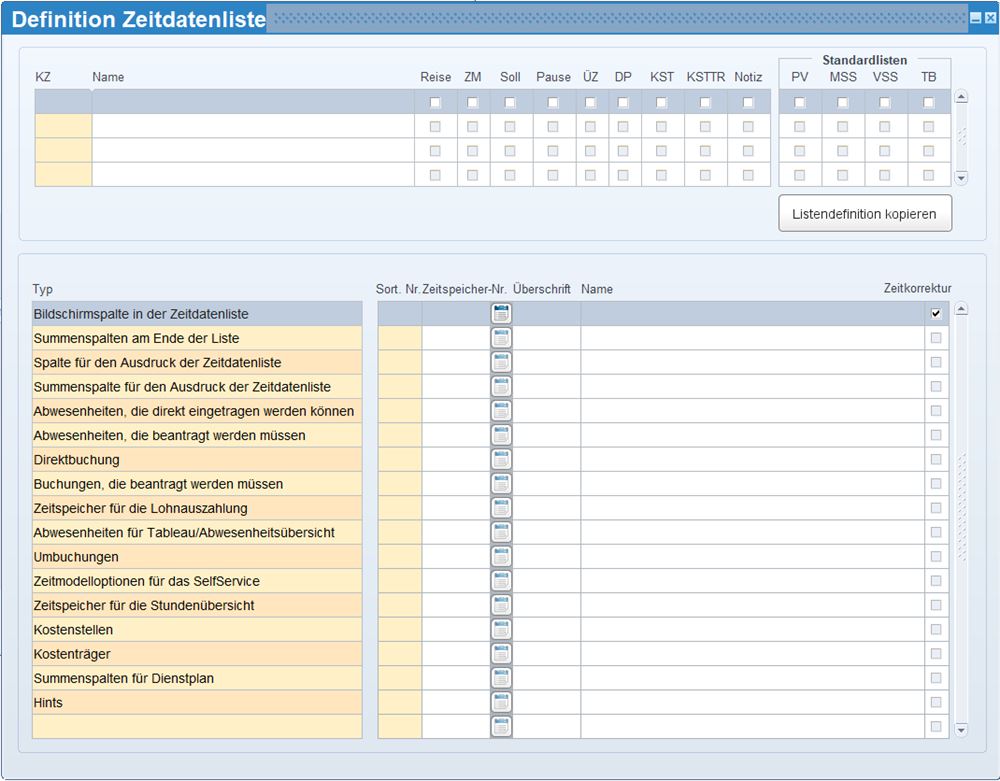
Task: Select 'Zeitmodelloptionen für das SelfService' entry
Action: 197,581
